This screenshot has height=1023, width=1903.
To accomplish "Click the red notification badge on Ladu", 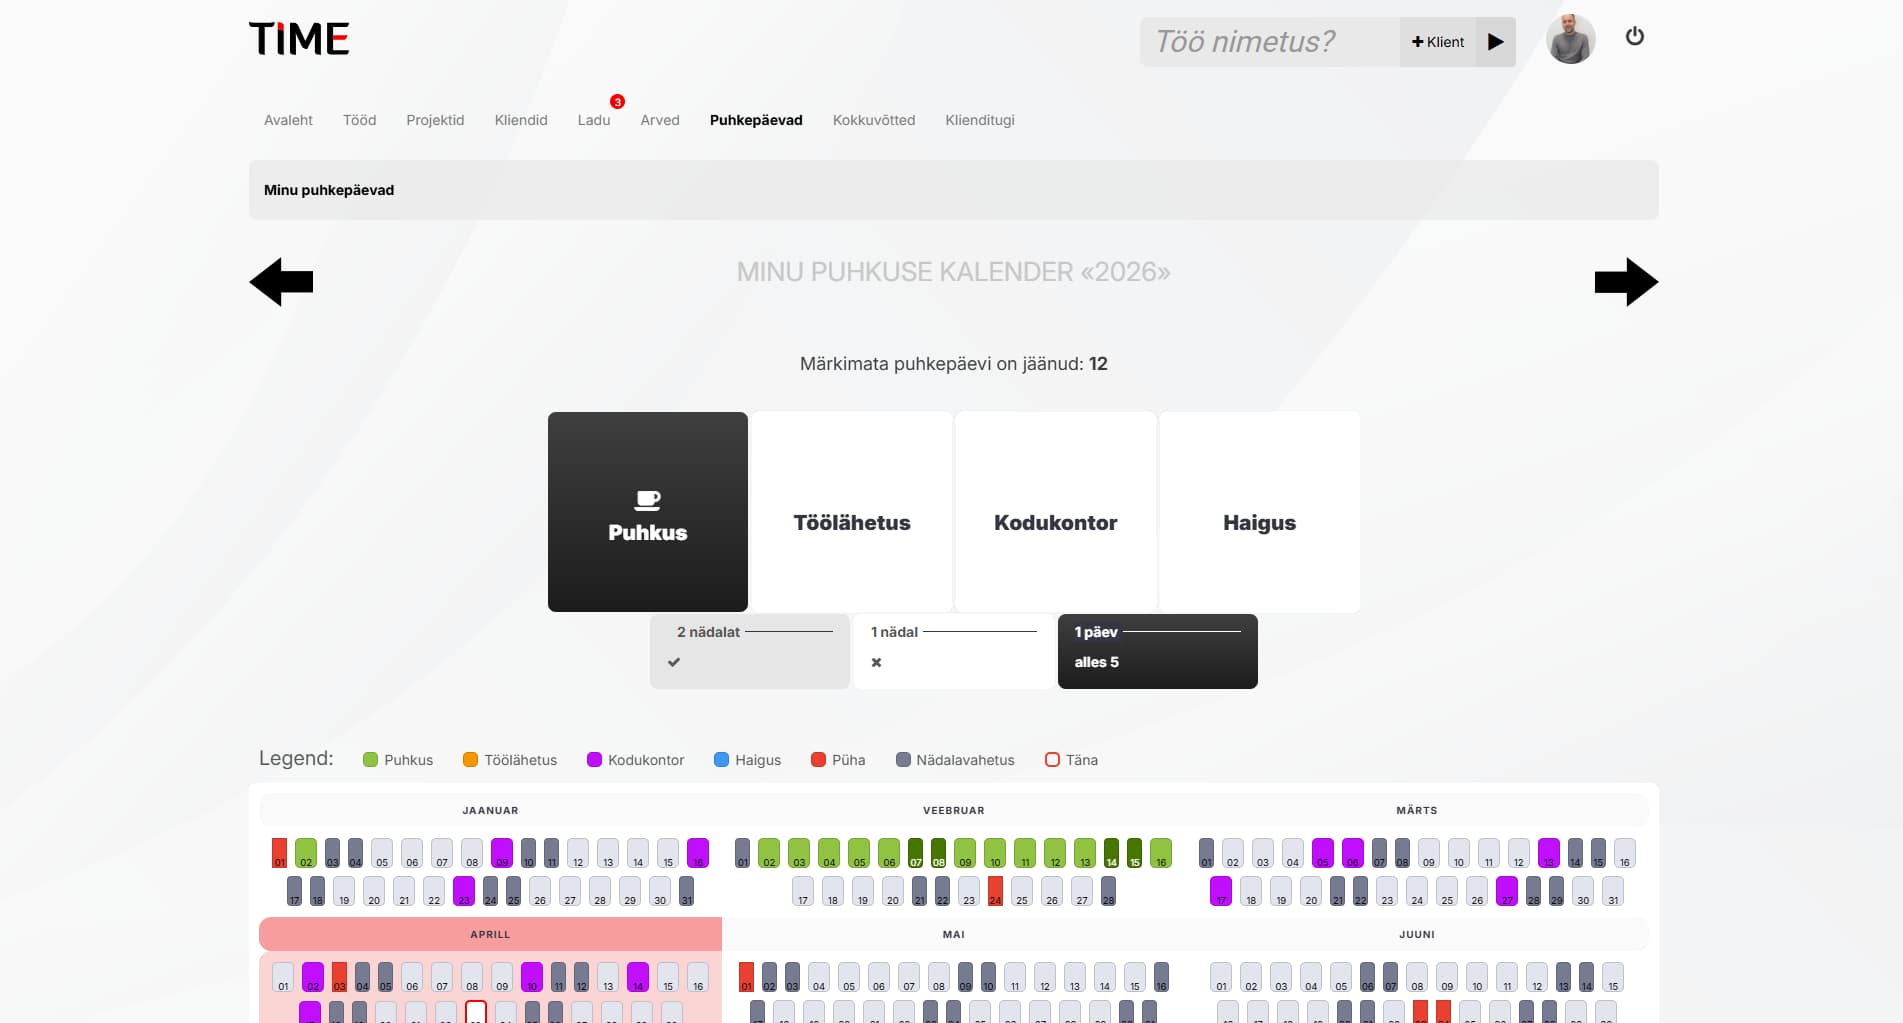I will point(617,102).
